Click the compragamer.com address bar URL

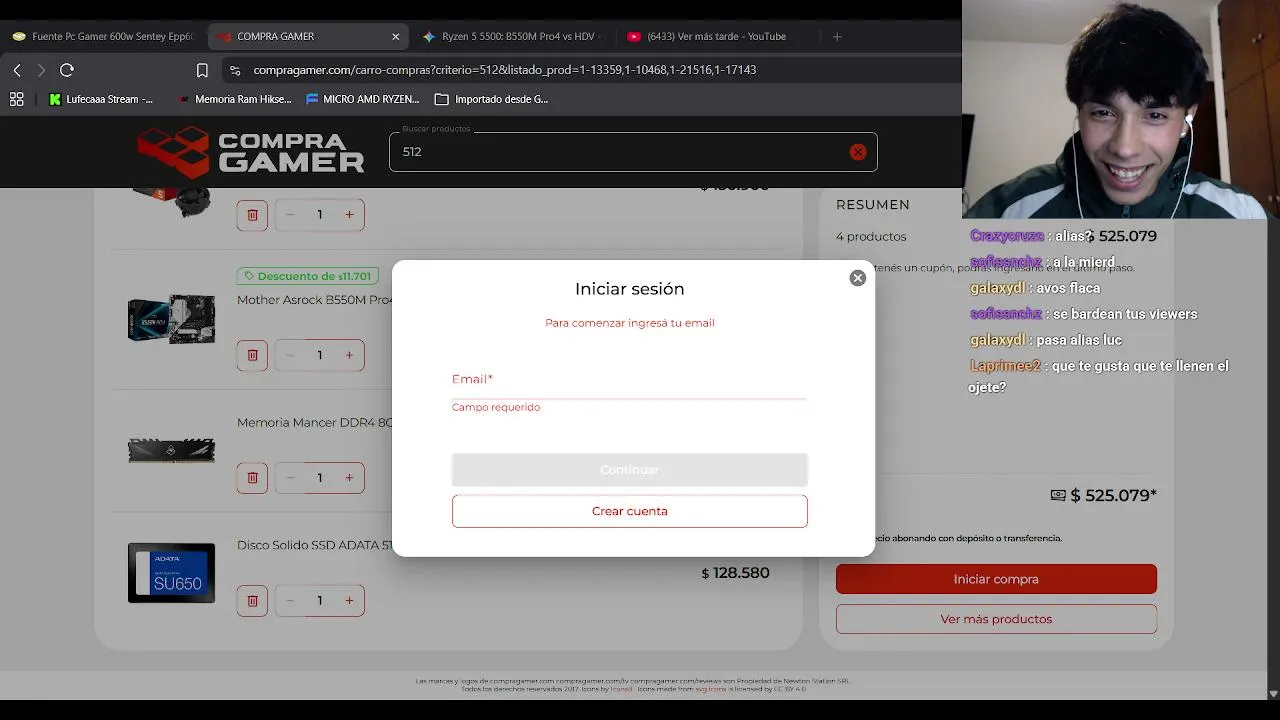504,70
